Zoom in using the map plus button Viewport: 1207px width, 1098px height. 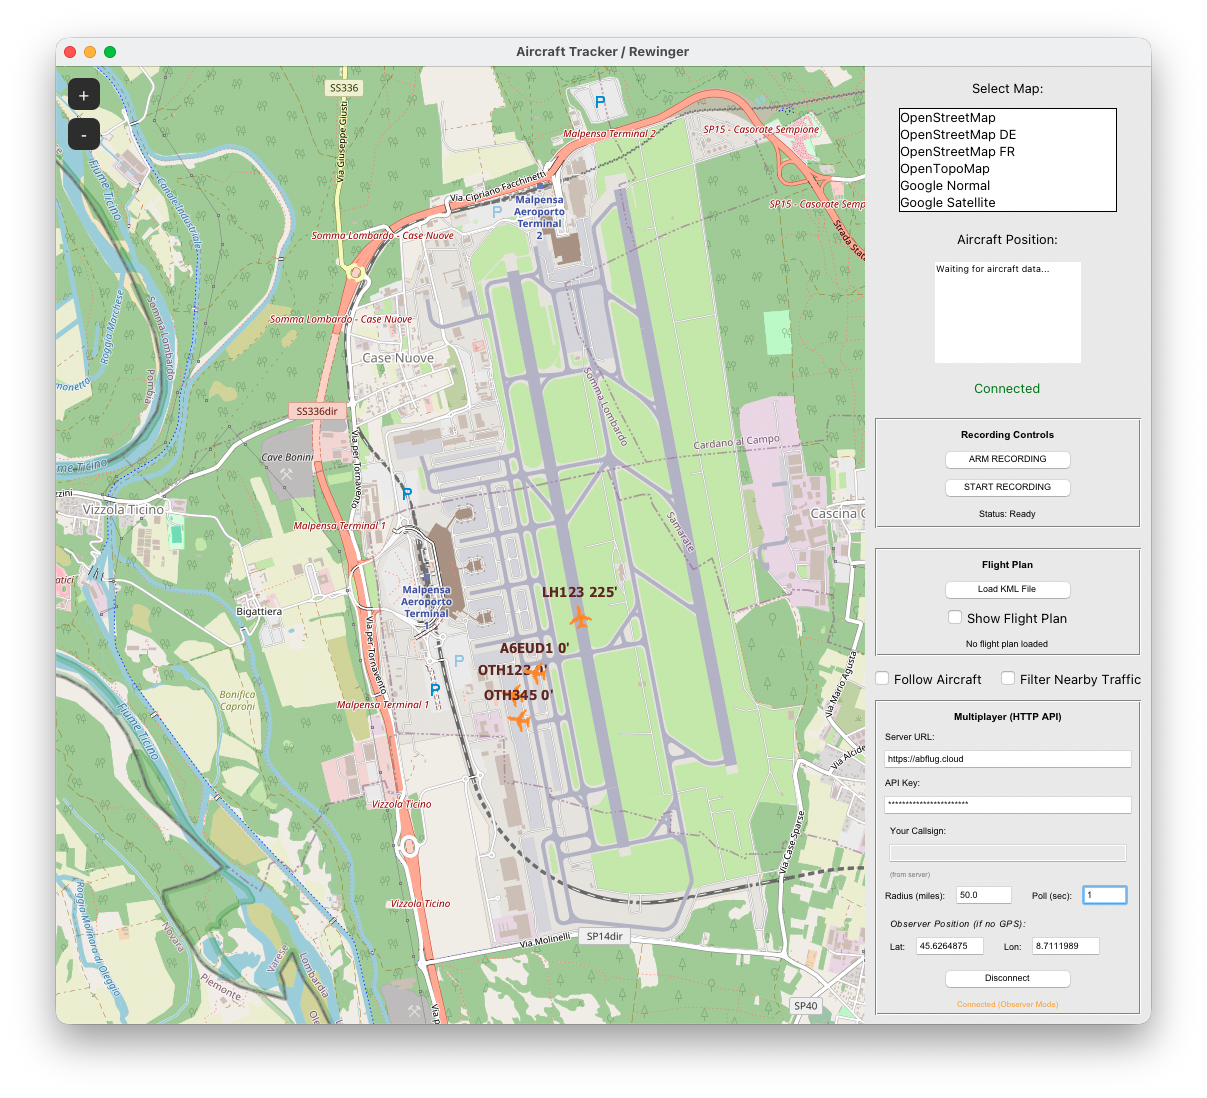point(84,94)
